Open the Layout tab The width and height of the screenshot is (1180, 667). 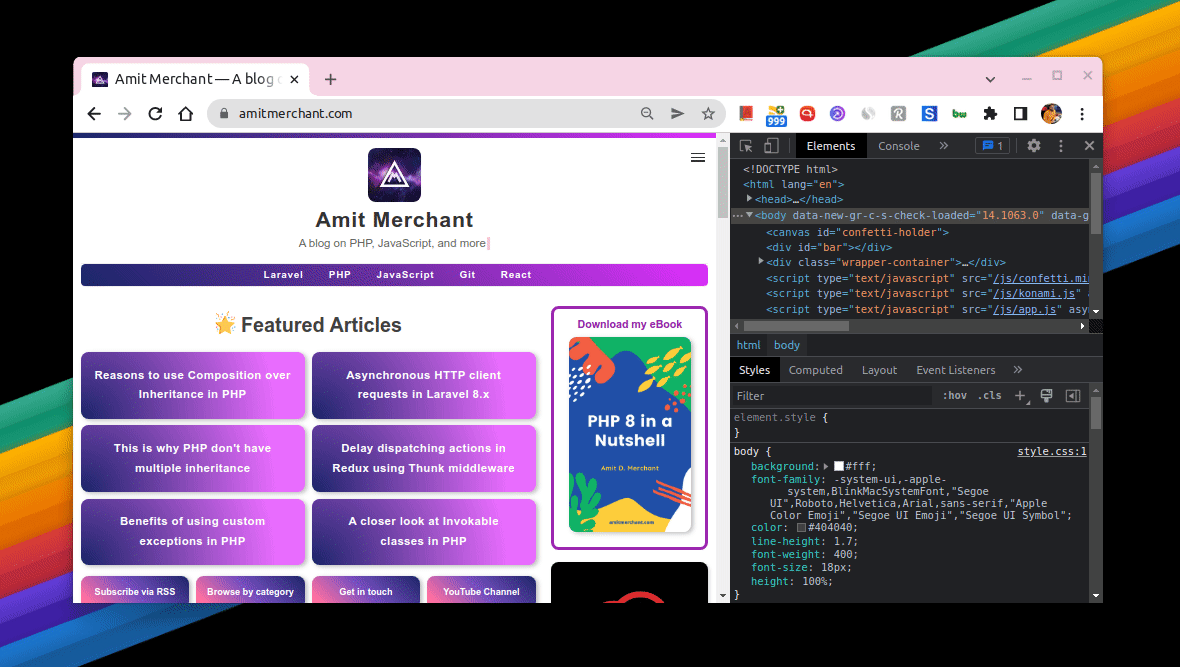879,370
